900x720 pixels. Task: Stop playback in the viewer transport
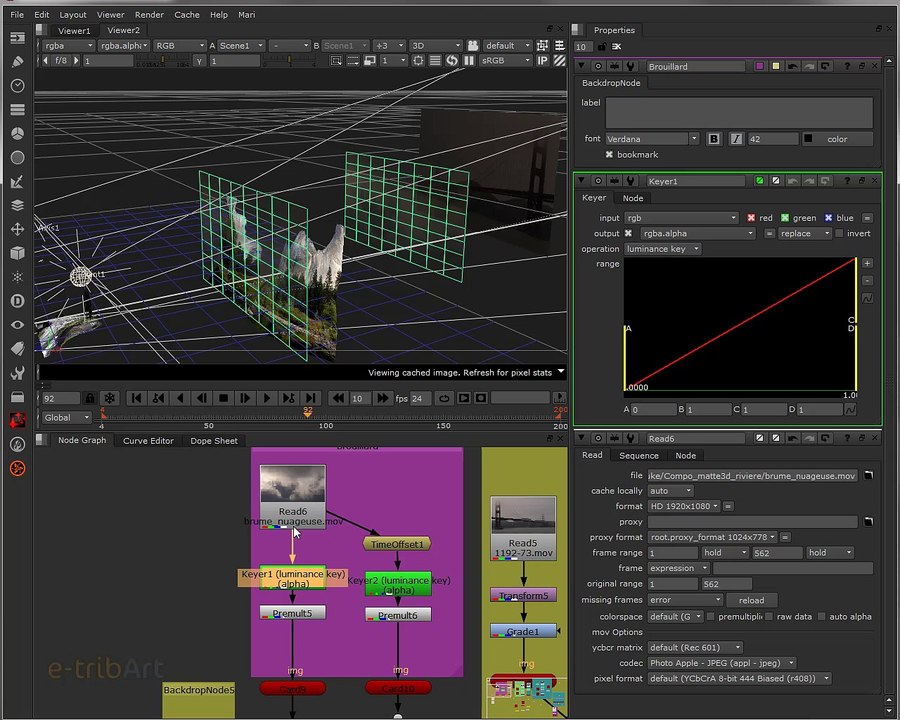(x=224, y=398)
